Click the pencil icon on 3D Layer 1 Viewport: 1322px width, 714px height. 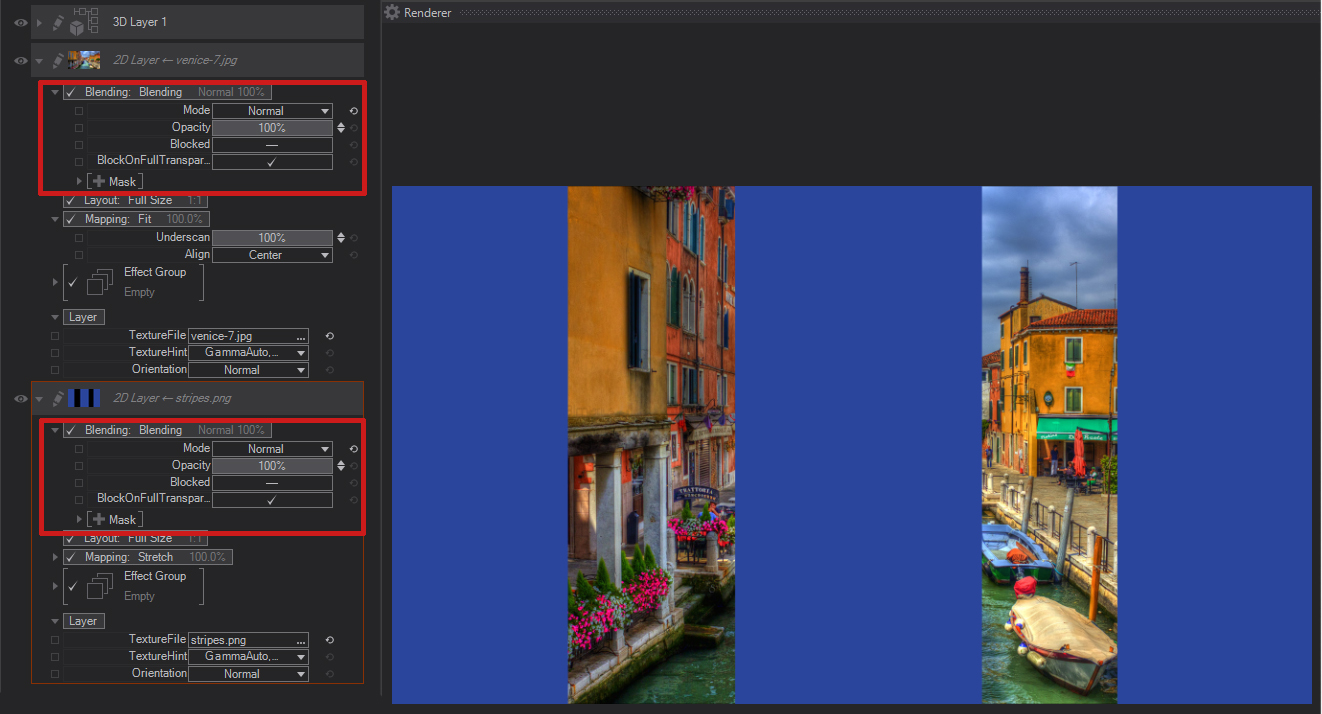coord(59,22)
